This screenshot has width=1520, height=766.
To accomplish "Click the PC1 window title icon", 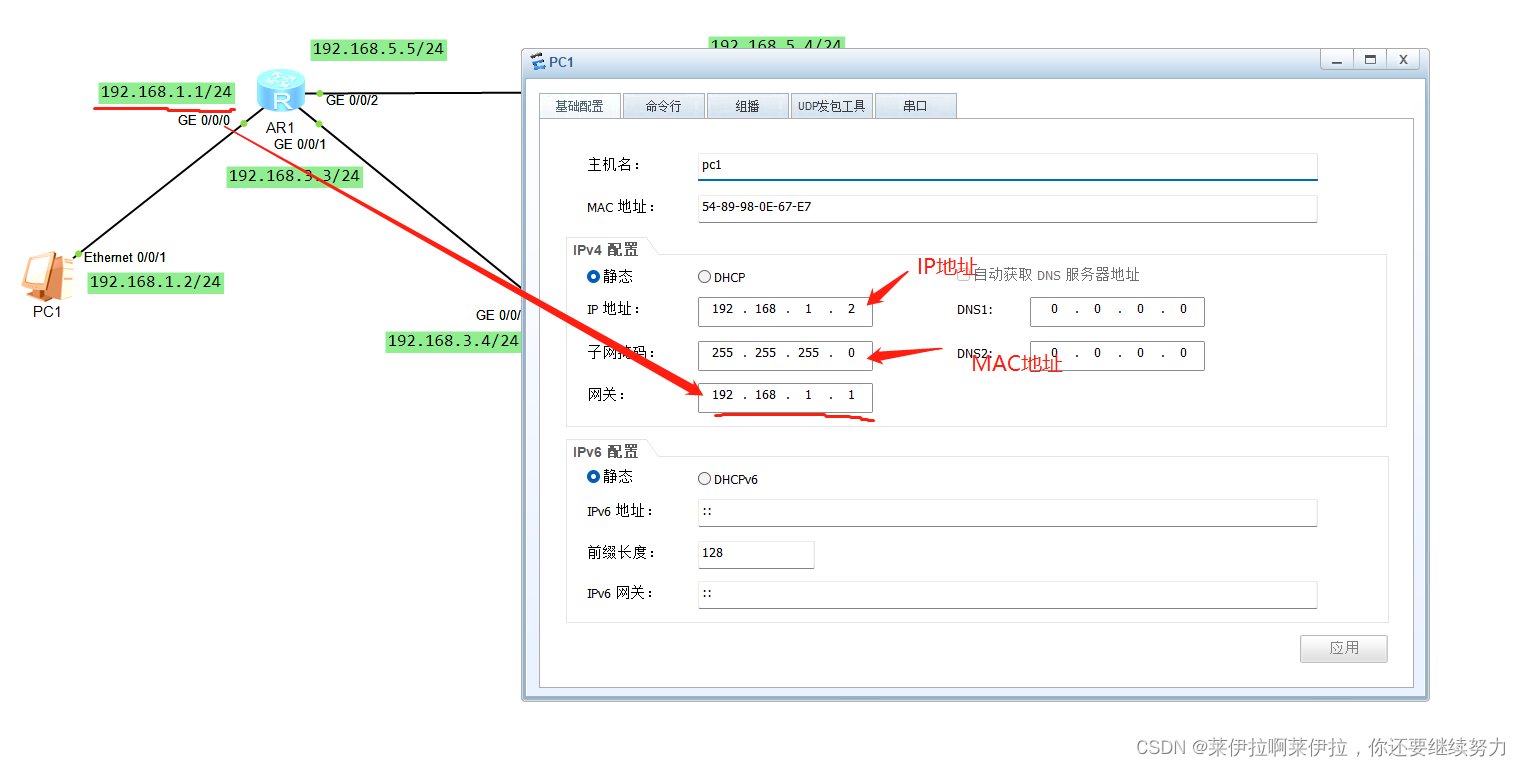I will click(538, 62).
